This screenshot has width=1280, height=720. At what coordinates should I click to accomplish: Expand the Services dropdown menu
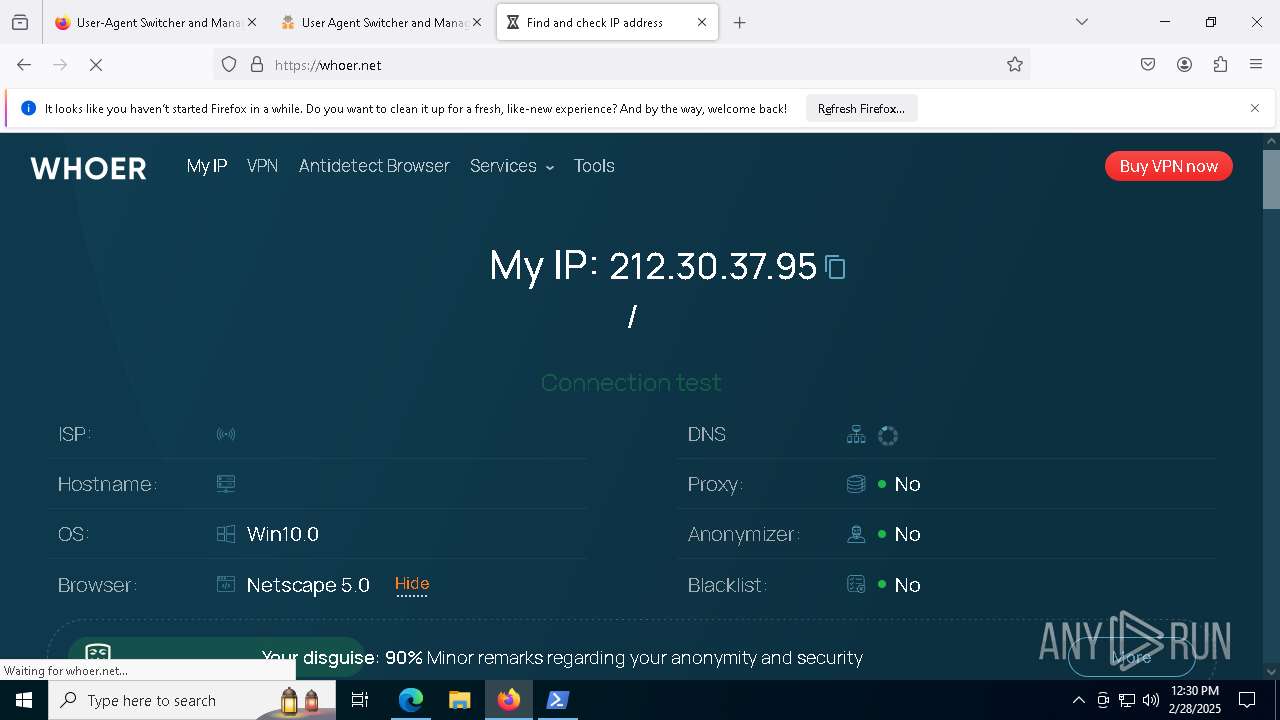(x=512, y=166)
